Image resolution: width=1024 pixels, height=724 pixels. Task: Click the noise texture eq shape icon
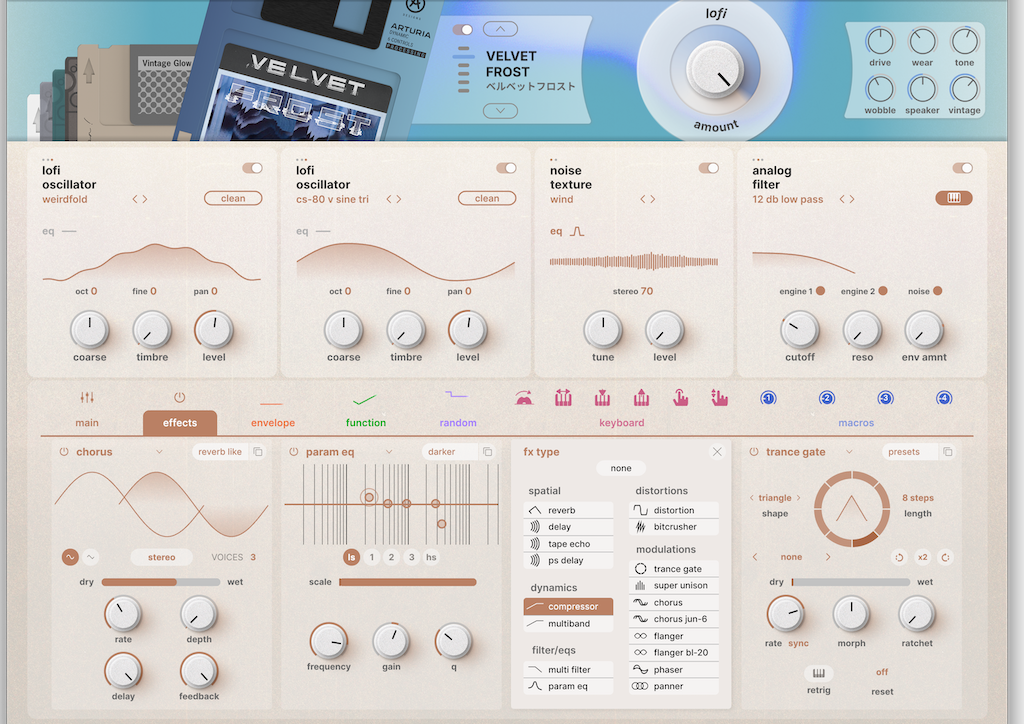(577, 231)
